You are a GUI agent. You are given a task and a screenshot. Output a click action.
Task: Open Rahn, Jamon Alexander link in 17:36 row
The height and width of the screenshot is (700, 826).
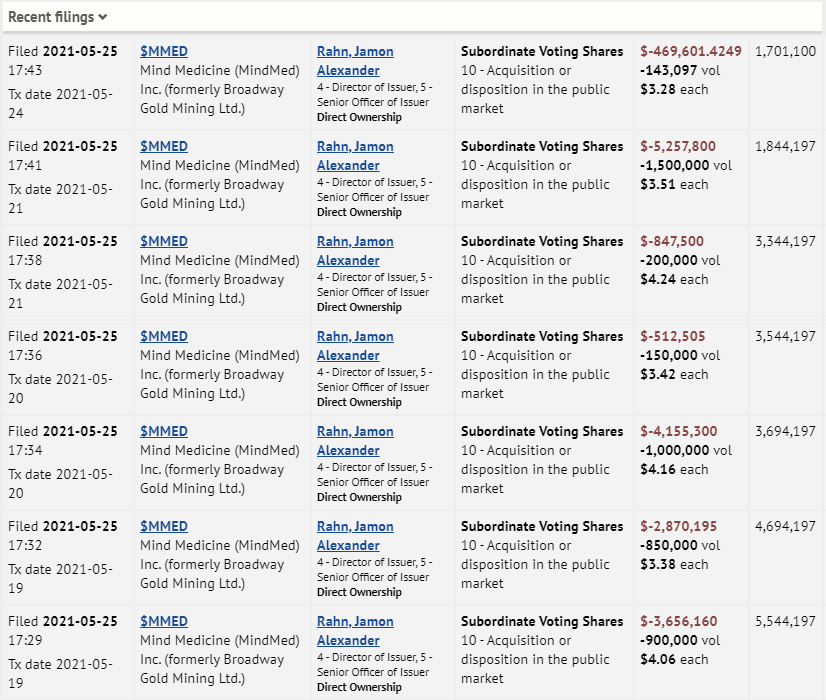coord(355,346)
